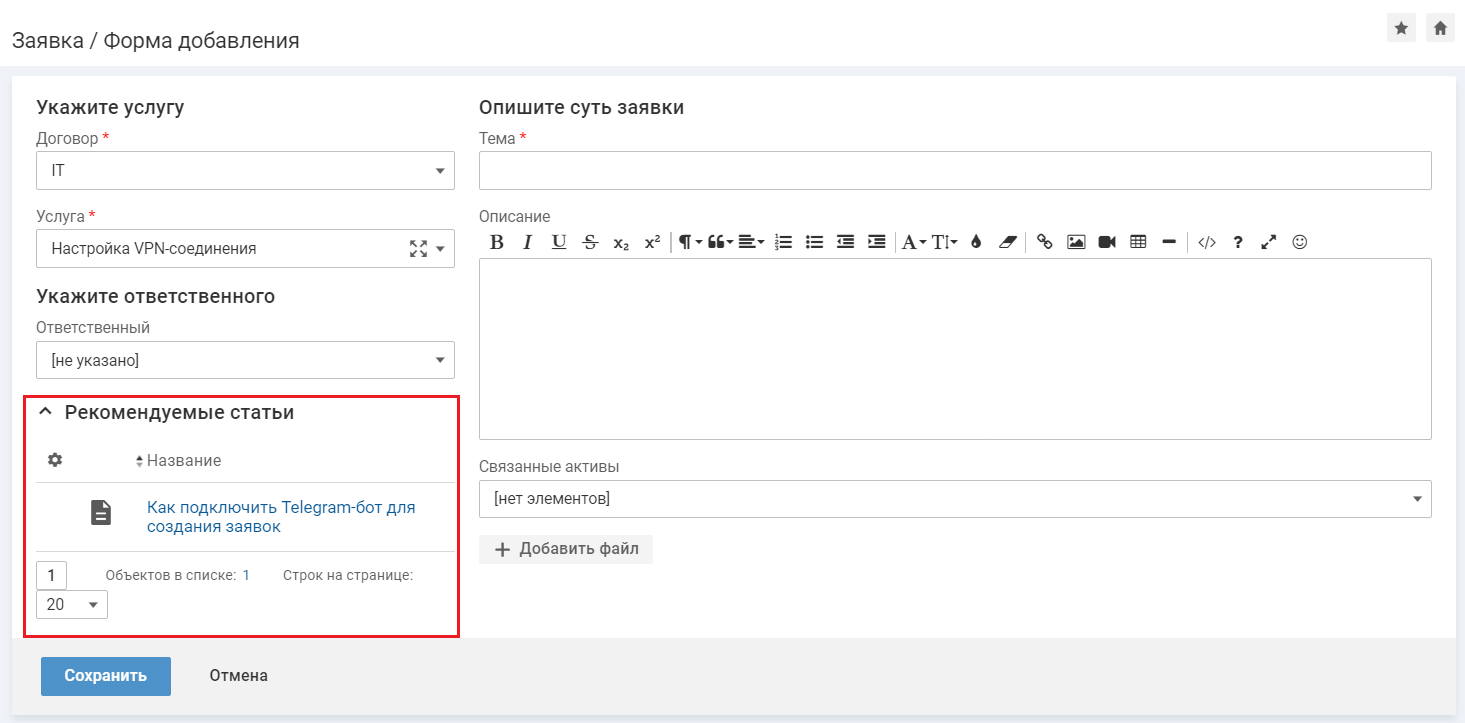
Task: Toggle bold formatting in the description editor
Action: (497, 242)
